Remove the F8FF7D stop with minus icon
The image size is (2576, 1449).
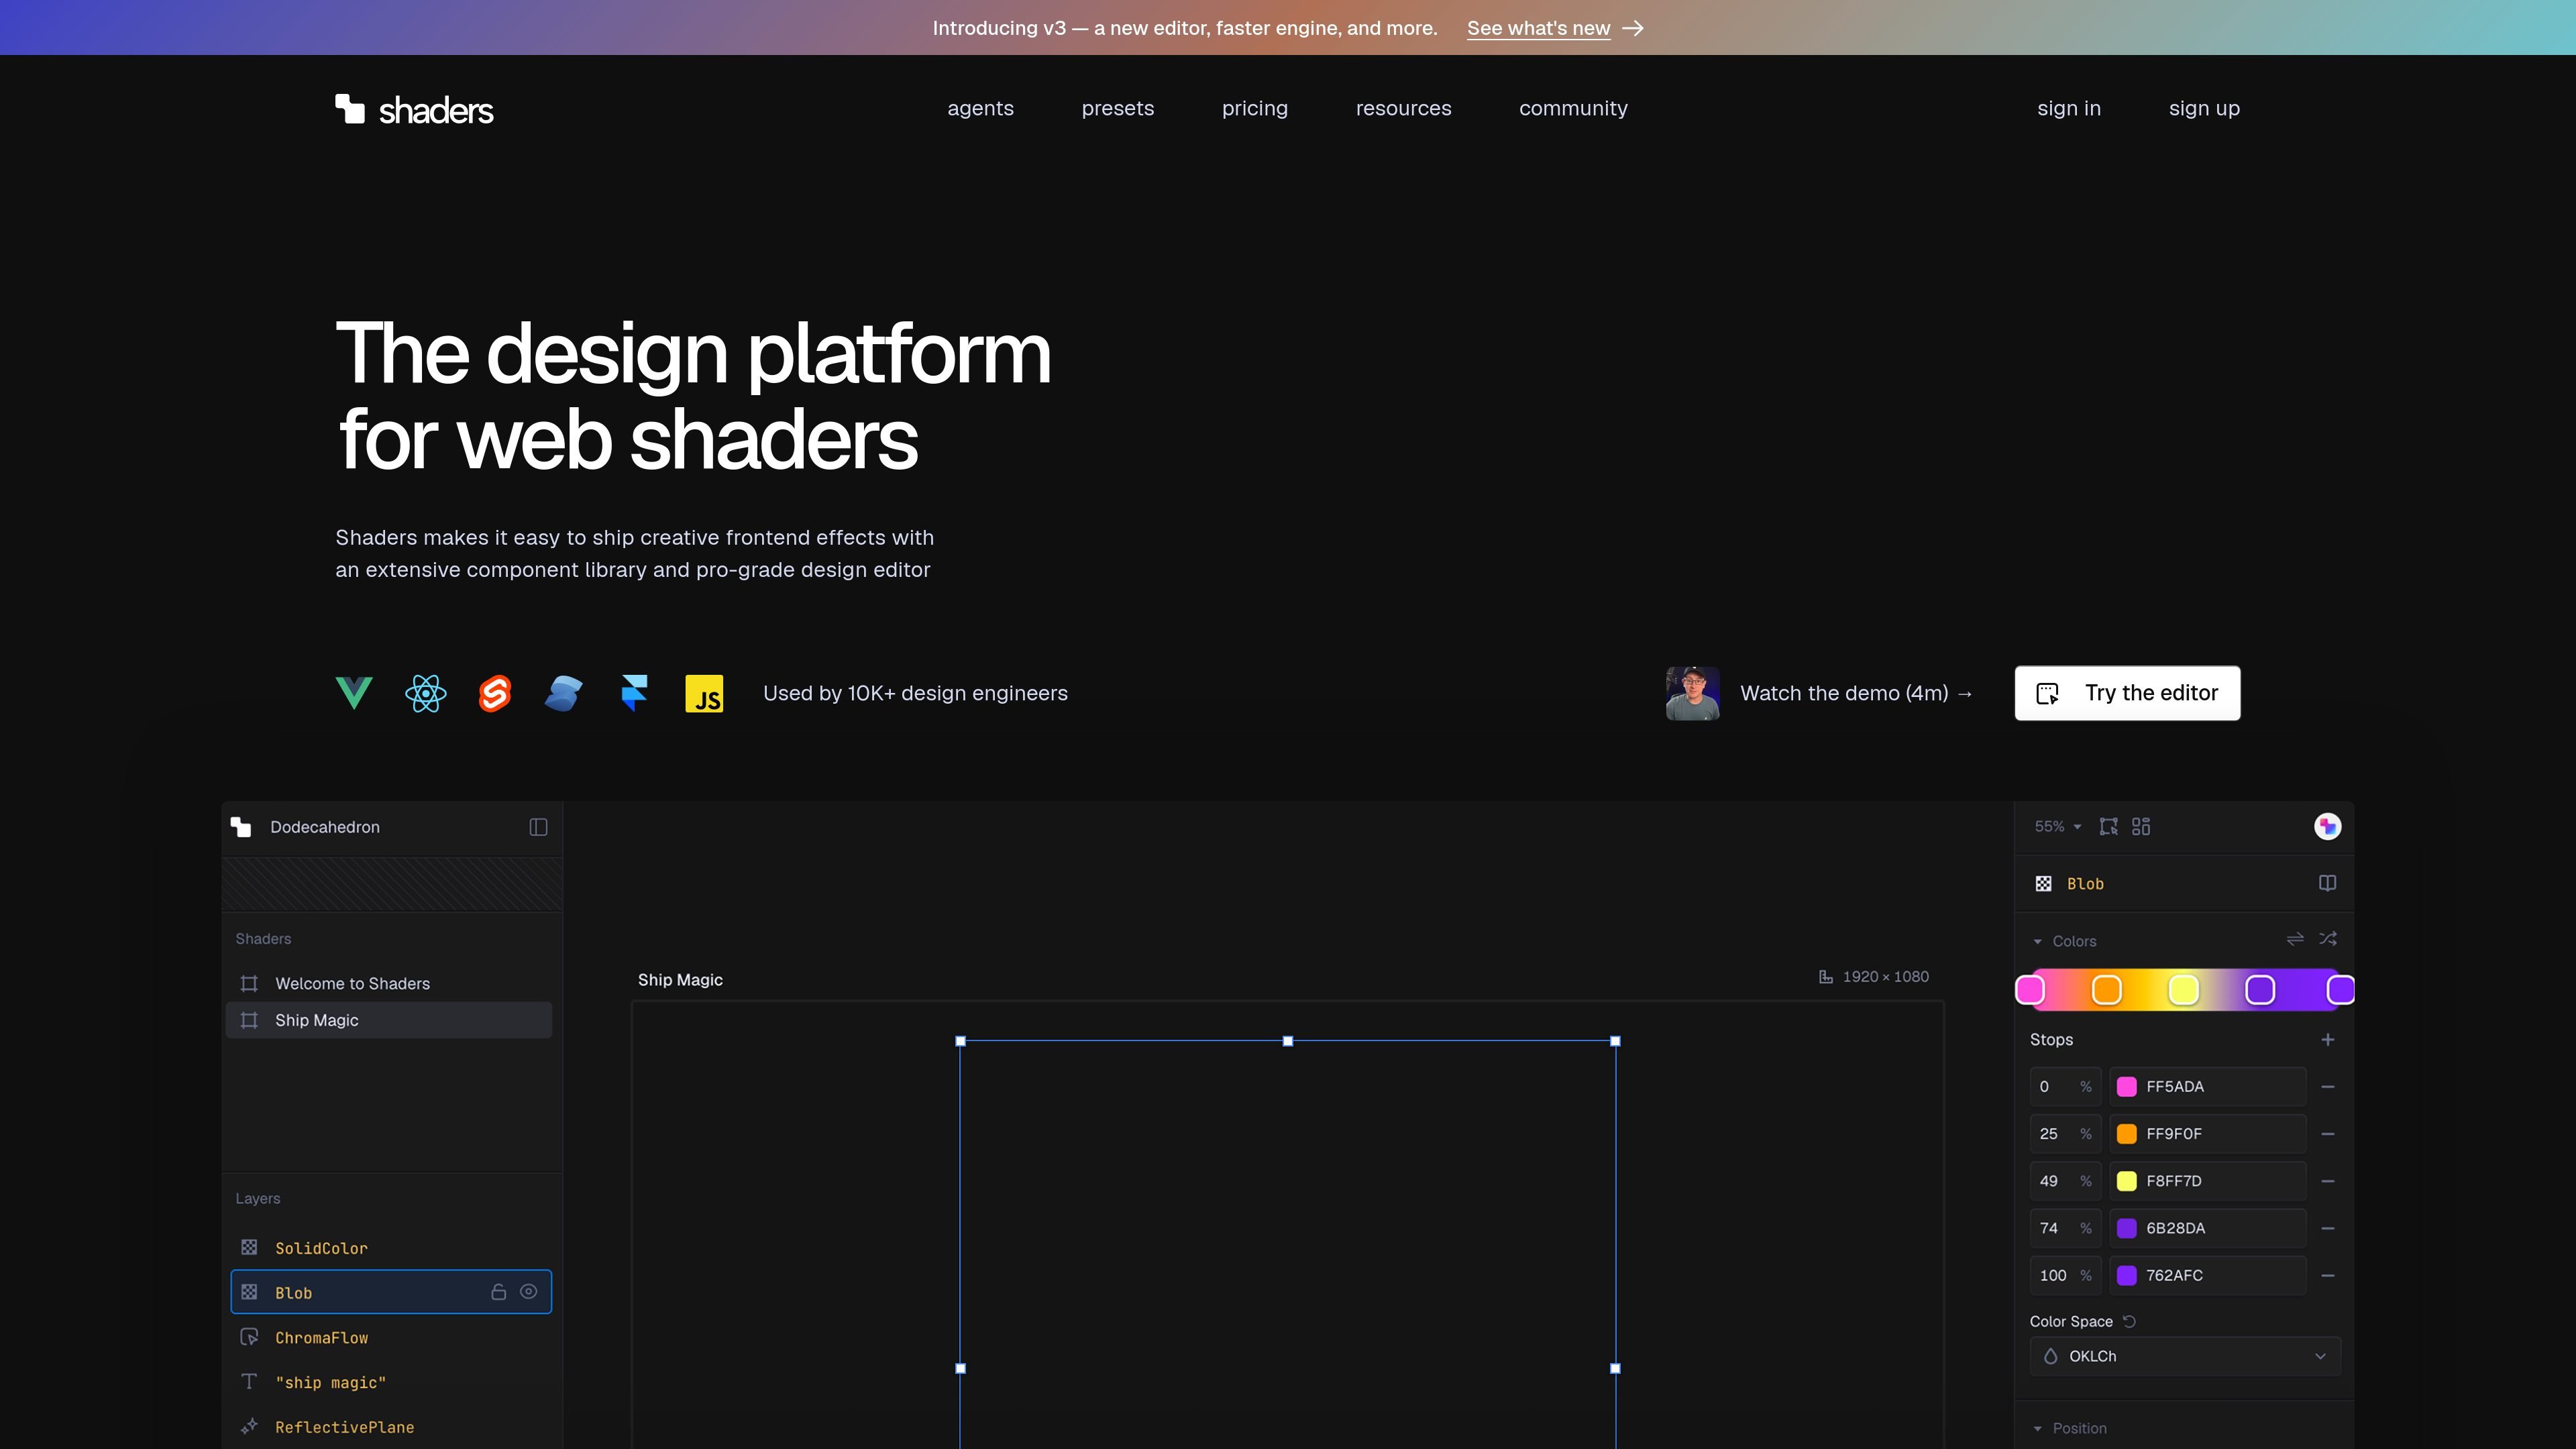pos(2328,1181)
